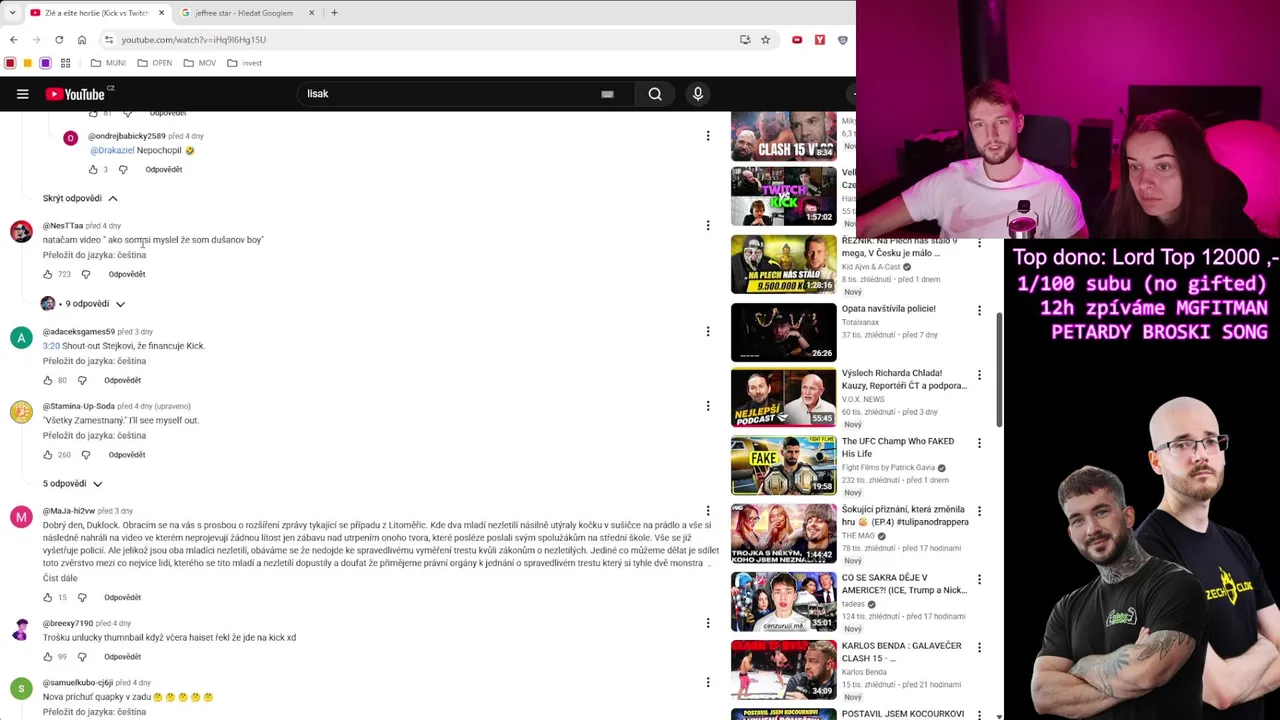Open @NesTTaa profile avatar
The image size is (1280, 720).
tap(21, 231)
